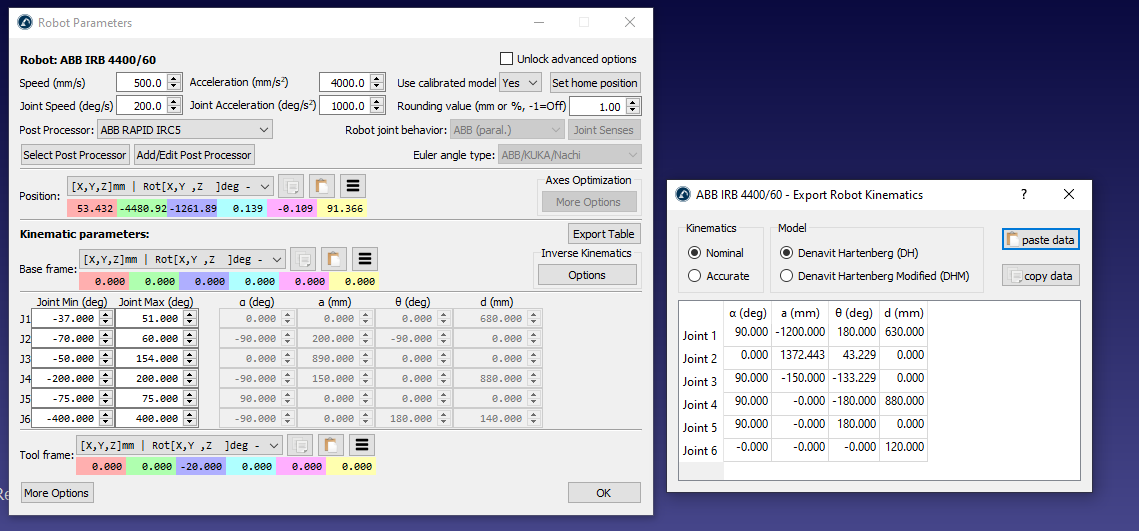Select the Accurate kinematics radio button
Image resolution: width=1139 pixels, height=531 pixels.
695,276
